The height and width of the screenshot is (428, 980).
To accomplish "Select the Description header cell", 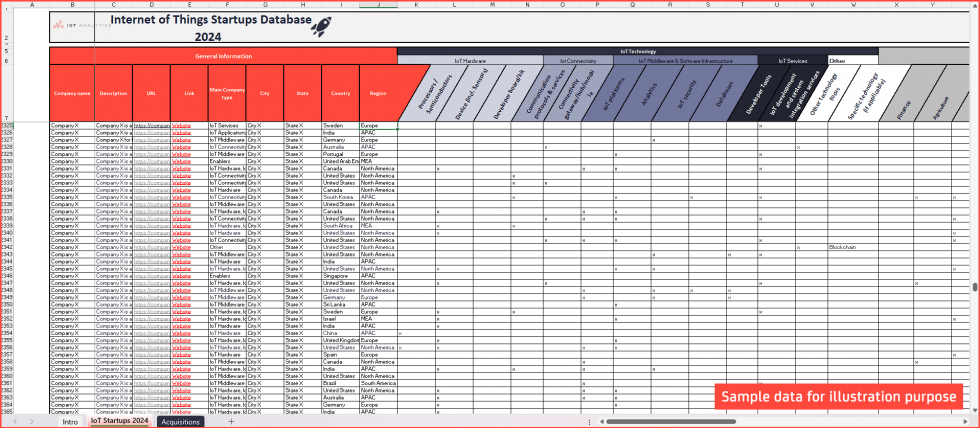I will click(x=113, y=93).
